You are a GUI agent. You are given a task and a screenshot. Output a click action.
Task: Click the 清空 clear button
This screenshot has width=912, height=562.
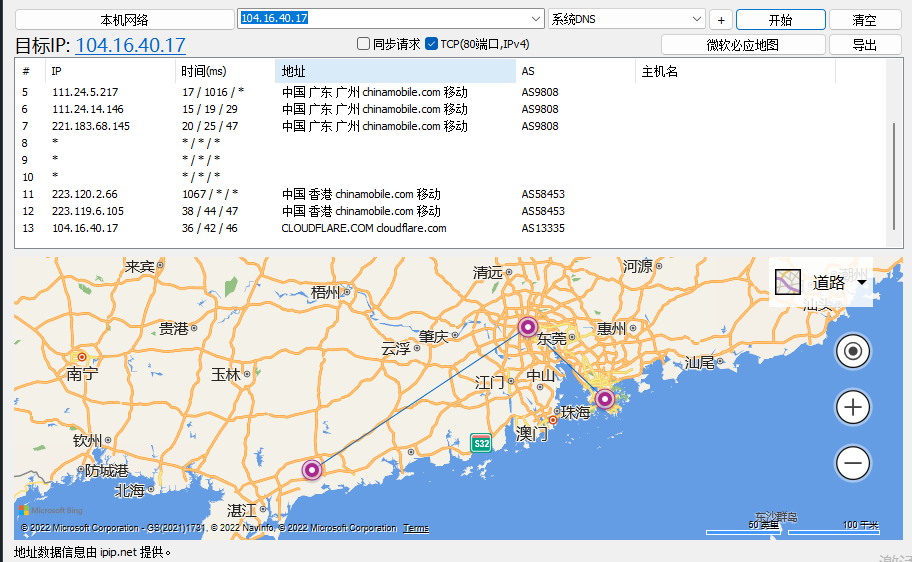click(x=864, y=20)
